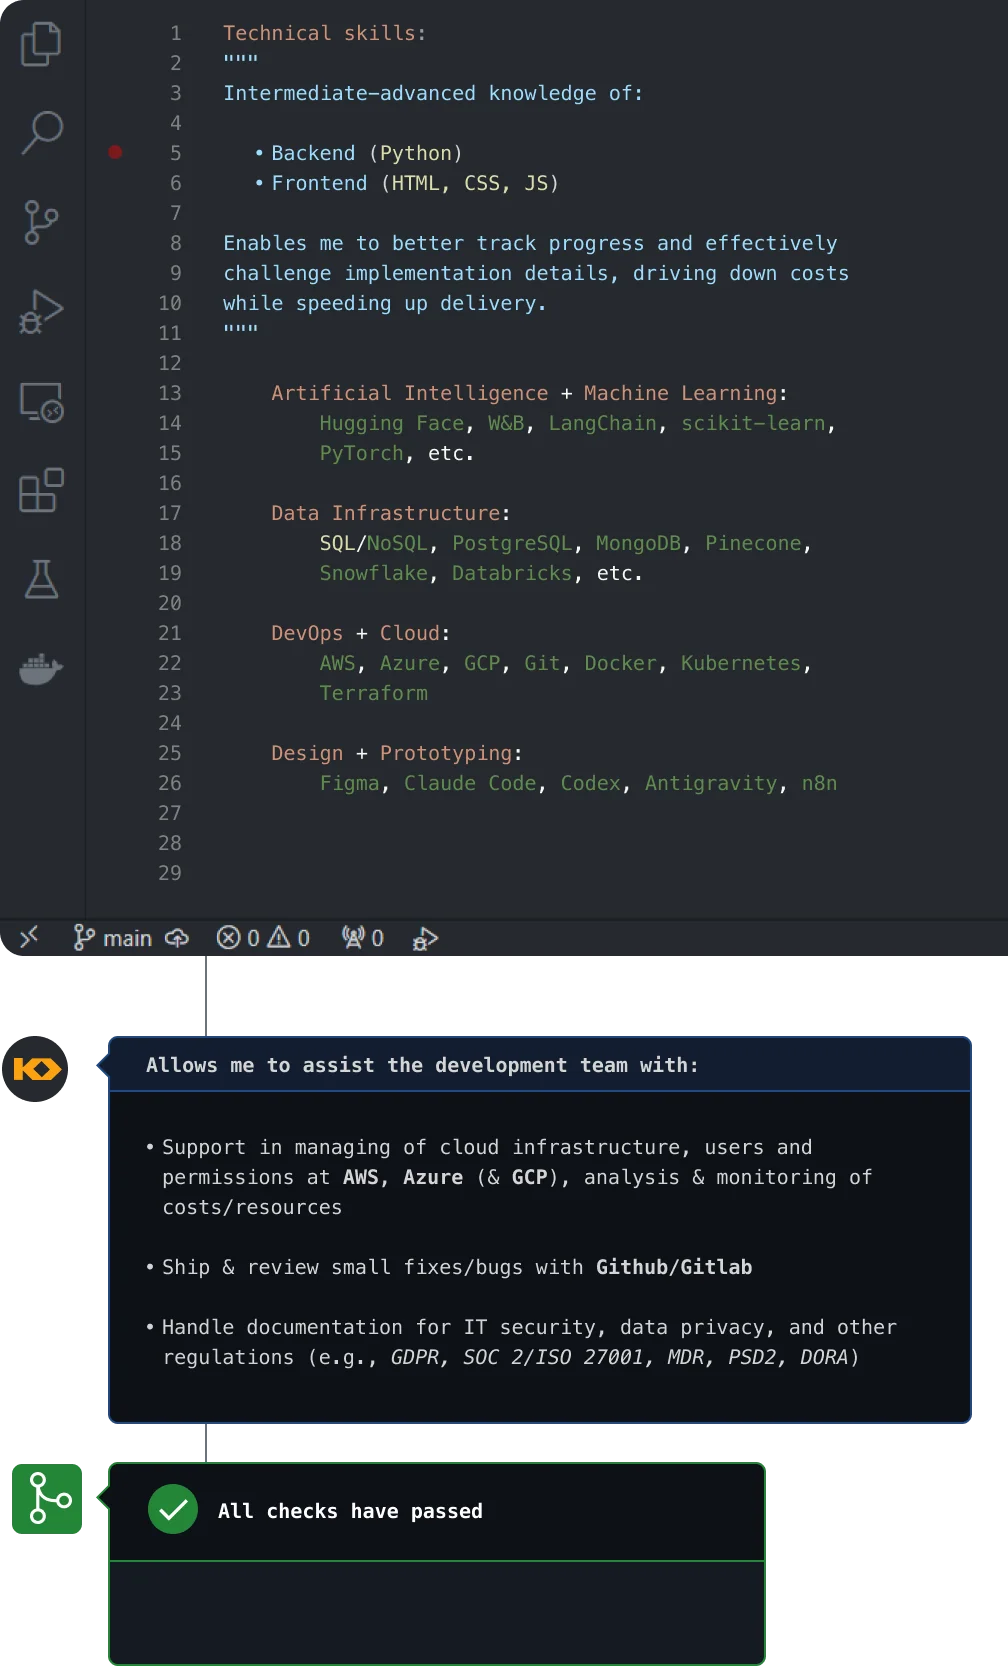This screenshot has height=1666, width=1008.
Task: Open the Search magnifier icon
Action: (41, 132)
